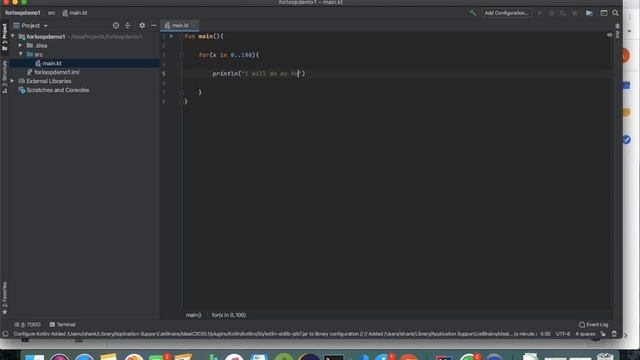
Task: Open the Project Structure toolbar icon
Action: [x=589, y=13]
